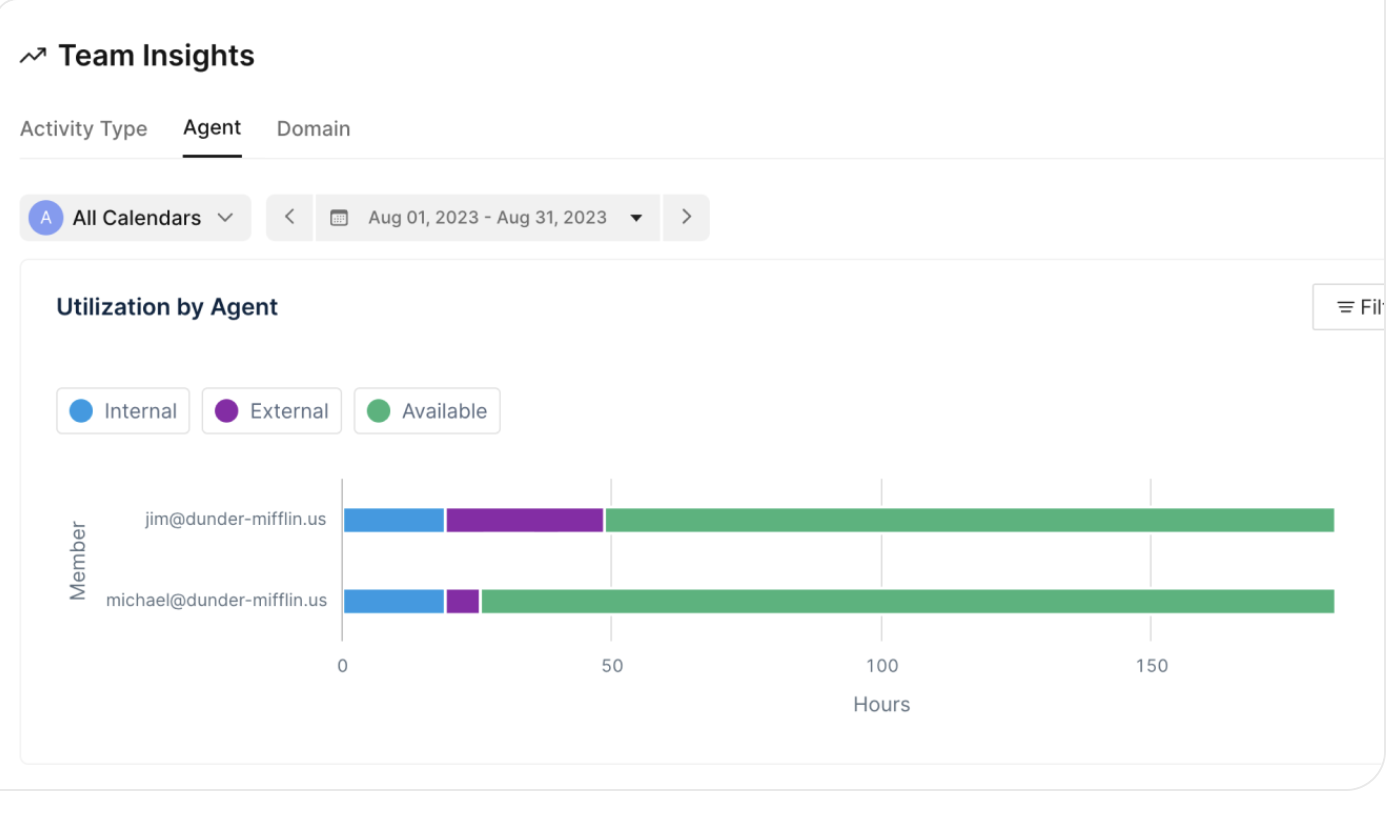Switch to the Activity Type tab

(x=83, y=128)
